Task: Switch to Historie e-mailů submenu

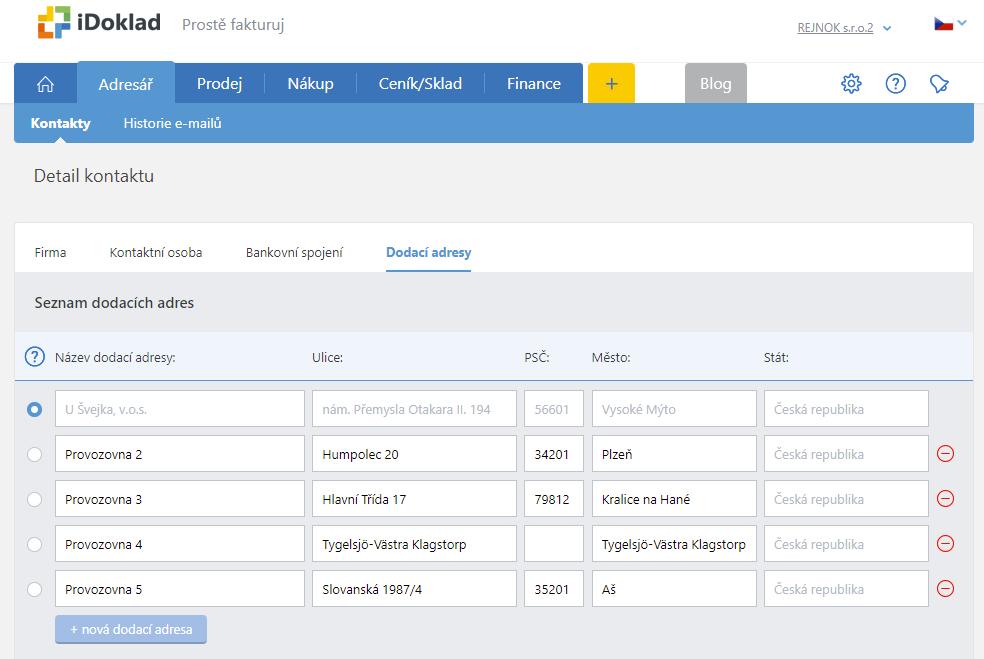Action: 172,123
